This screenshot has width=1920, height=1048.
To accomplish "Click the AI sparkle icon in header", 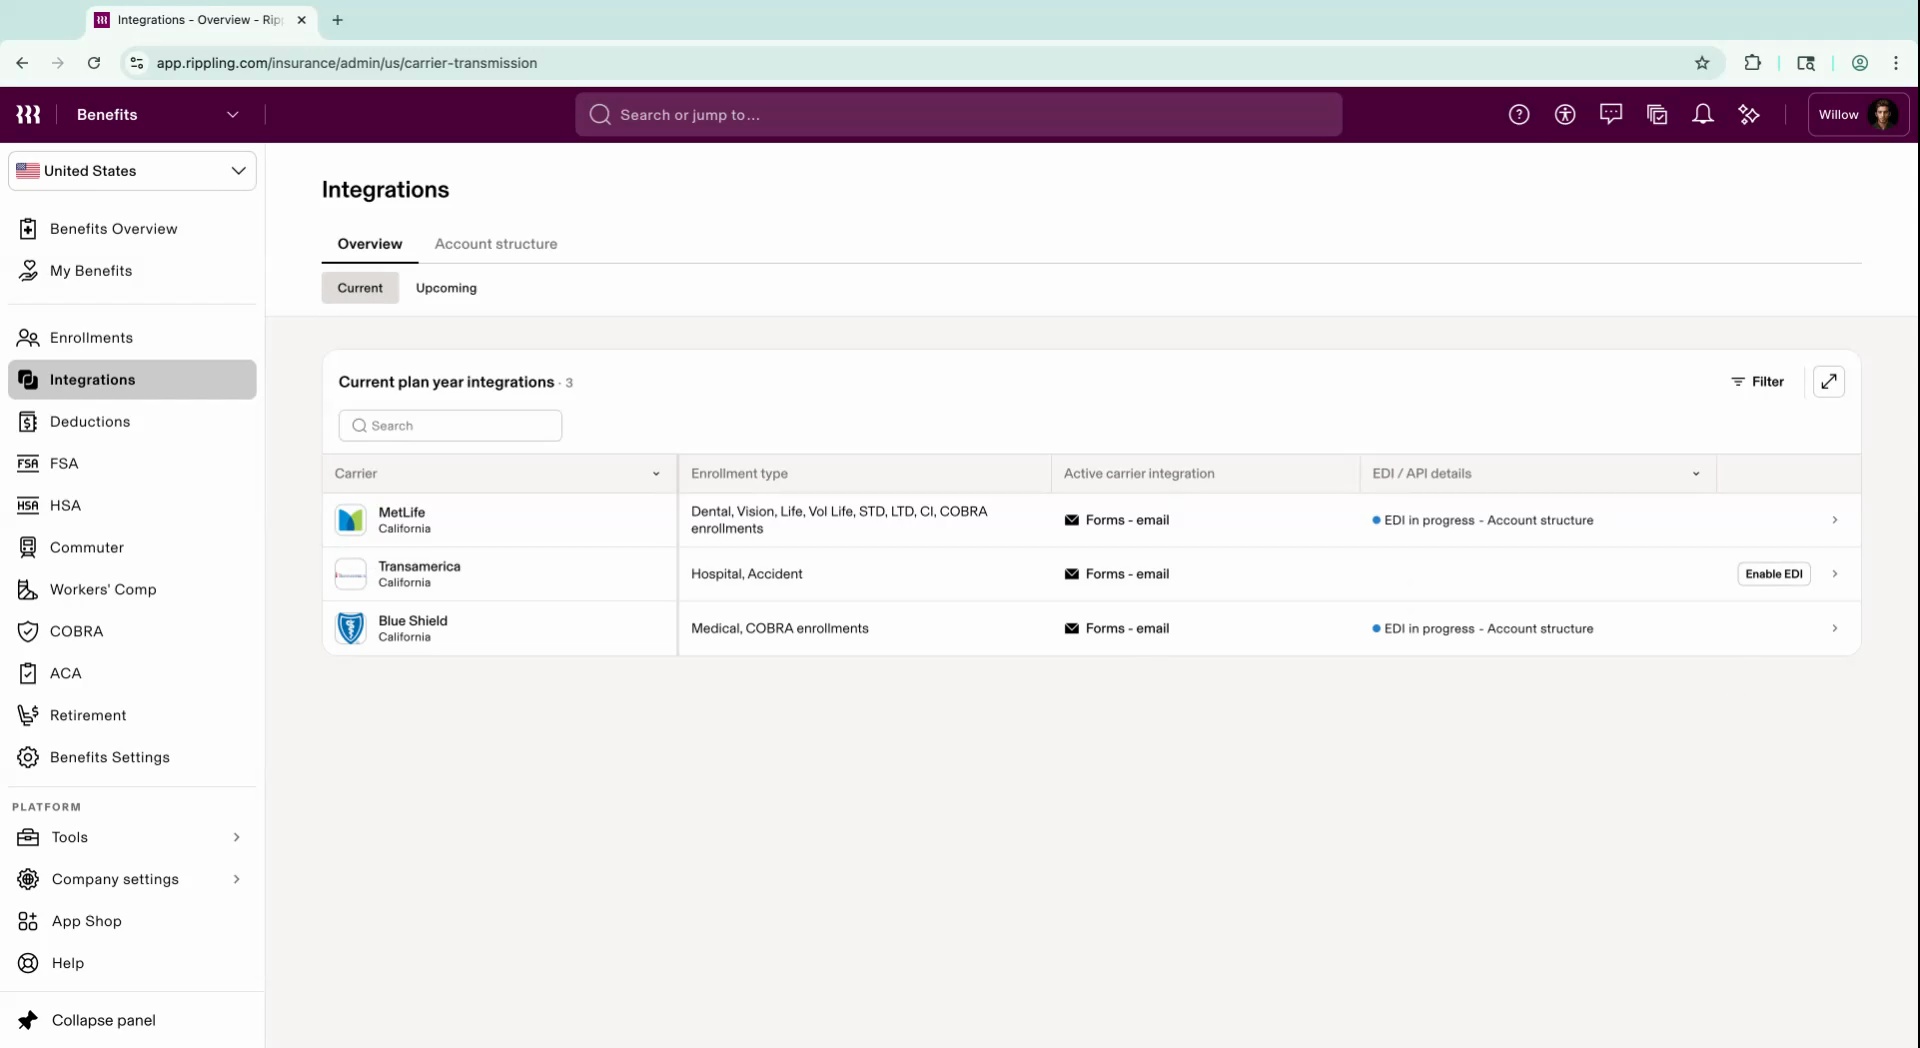I will coord(1749,115).
